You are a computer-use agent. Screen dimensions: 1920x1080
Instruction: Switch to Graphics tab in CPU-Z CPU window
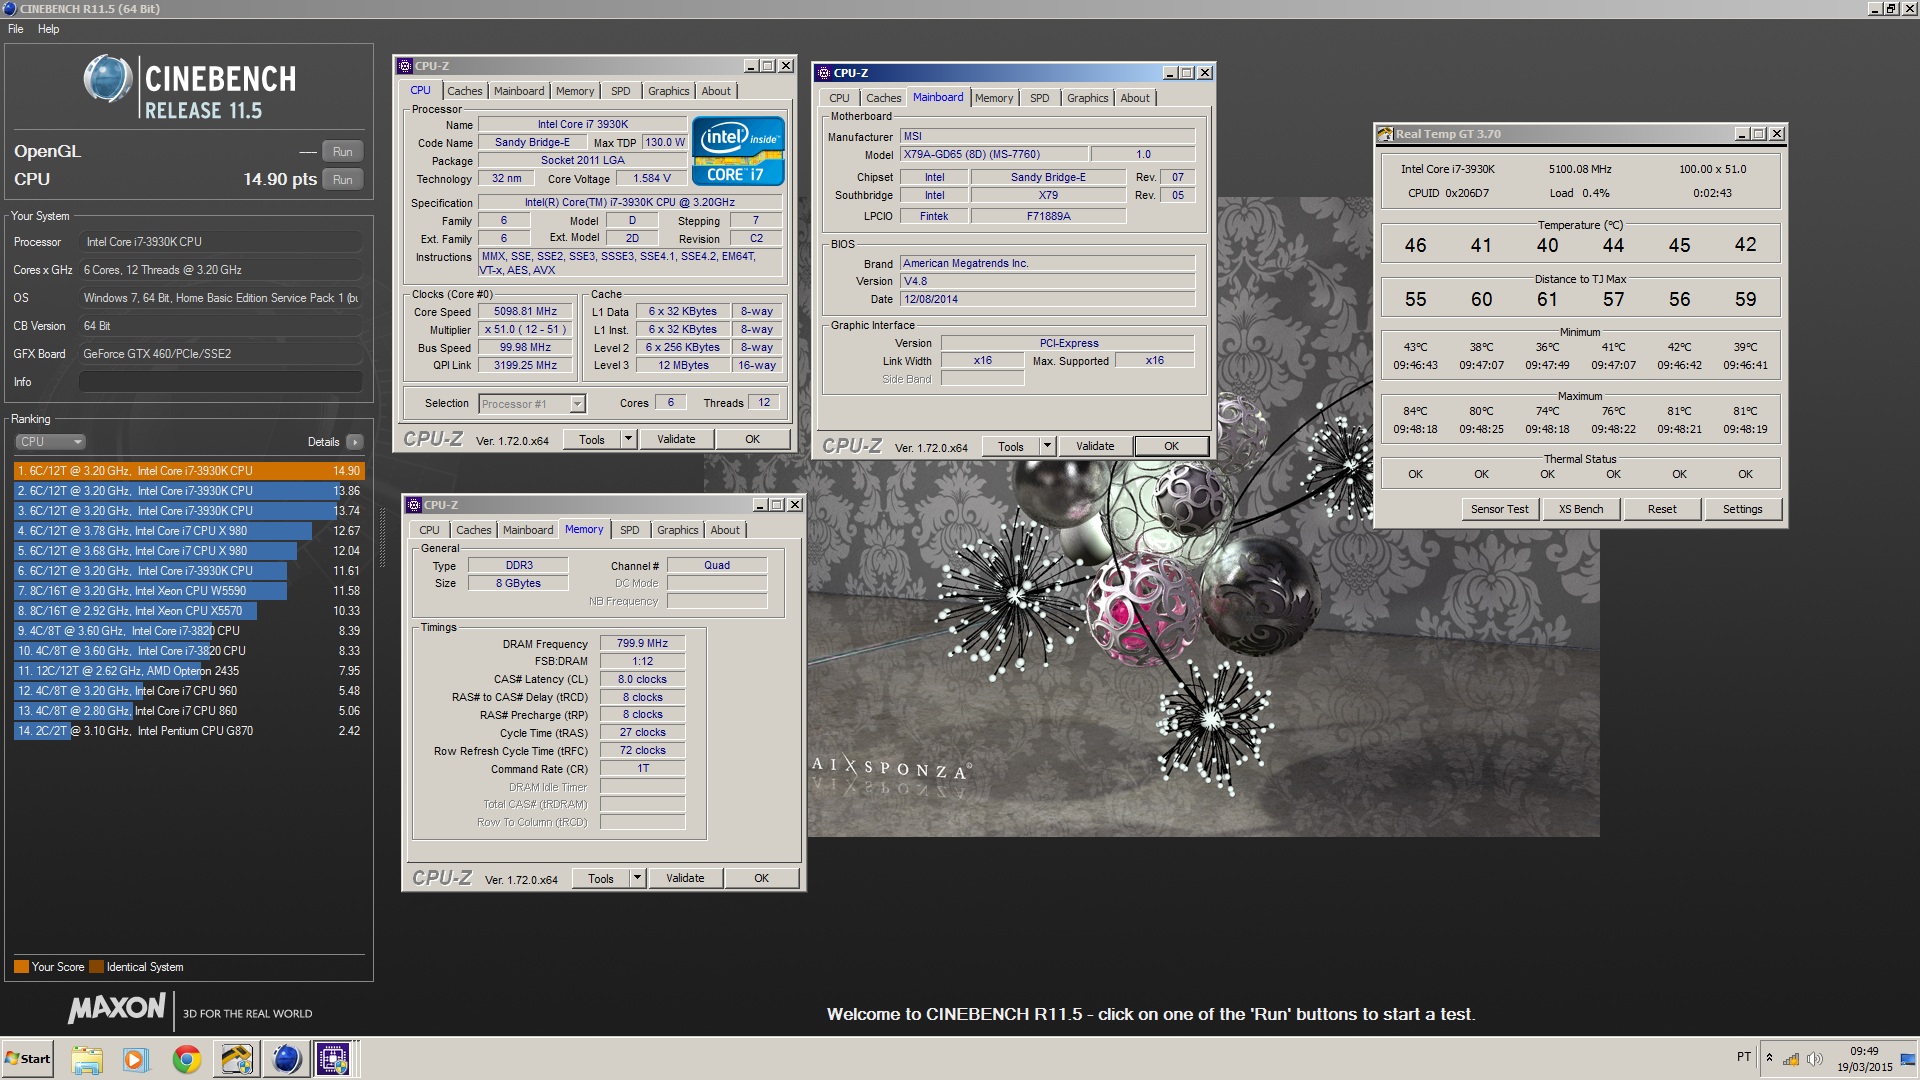pos(668,91)
